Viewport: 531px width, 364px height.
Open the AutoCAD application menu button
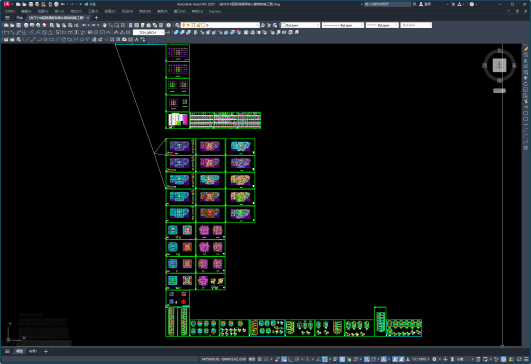pos(6,4)
